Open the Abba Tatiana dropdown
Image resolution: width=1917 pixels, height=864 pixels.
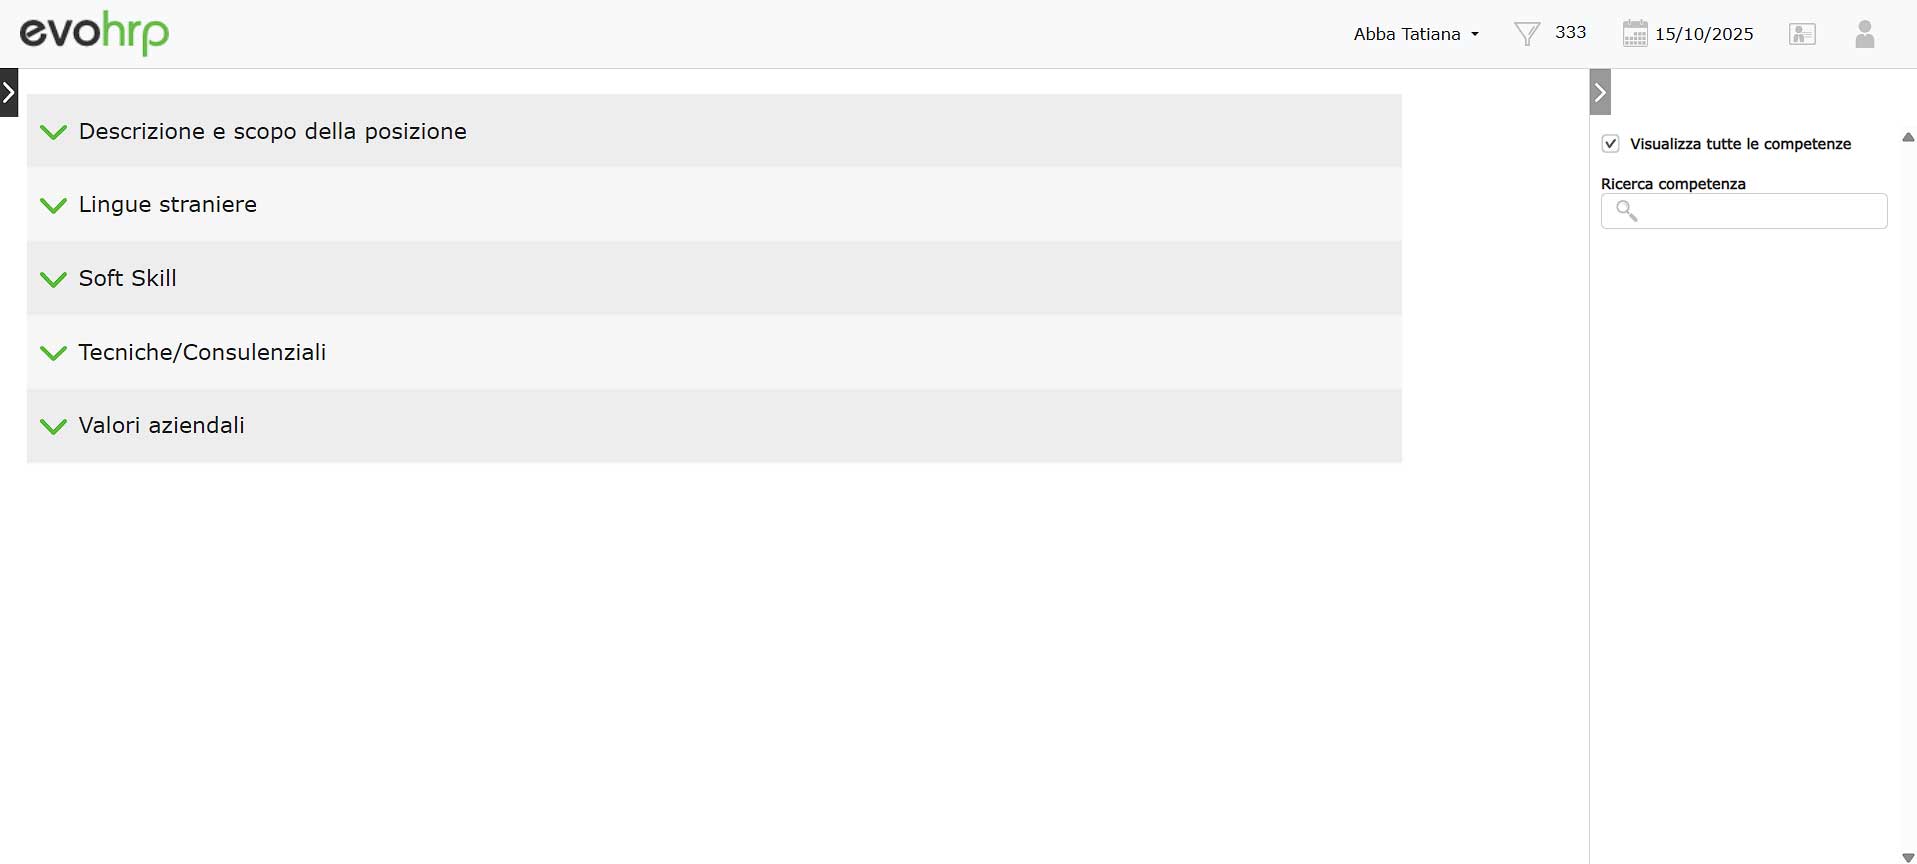click(1415, 34)
